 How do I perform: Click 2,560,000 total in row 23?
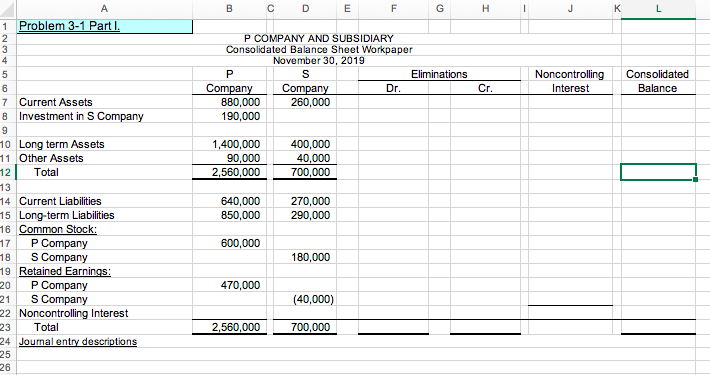click(236, 327)
